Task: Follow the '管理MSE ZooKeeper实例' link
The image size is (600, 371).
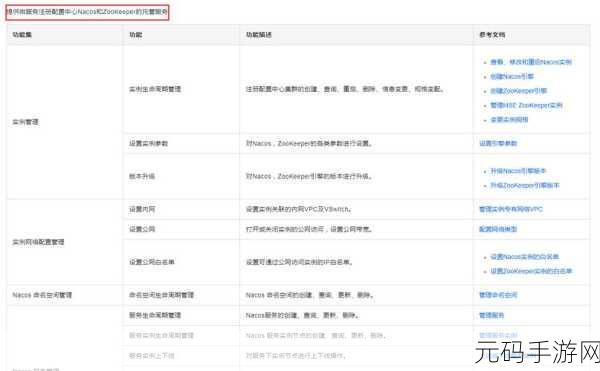Action: click(x=527, y=105)
